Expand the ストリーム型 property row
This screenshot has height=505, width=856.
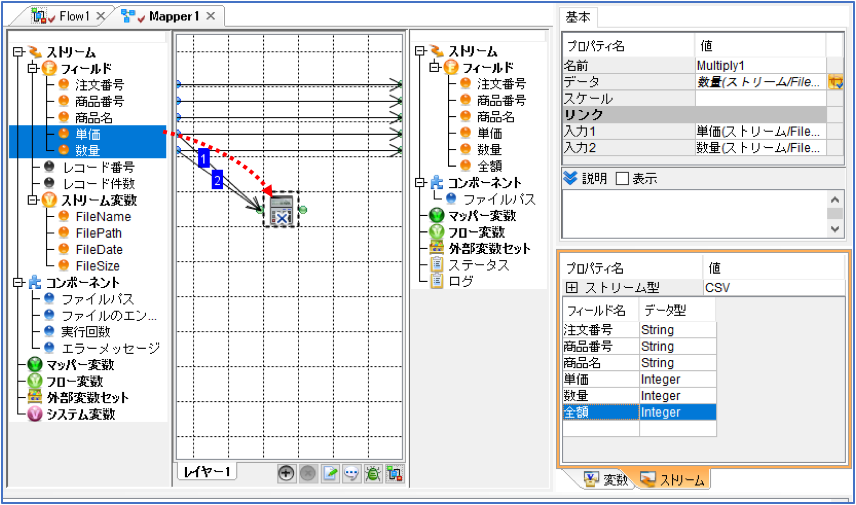coord(571,288)
